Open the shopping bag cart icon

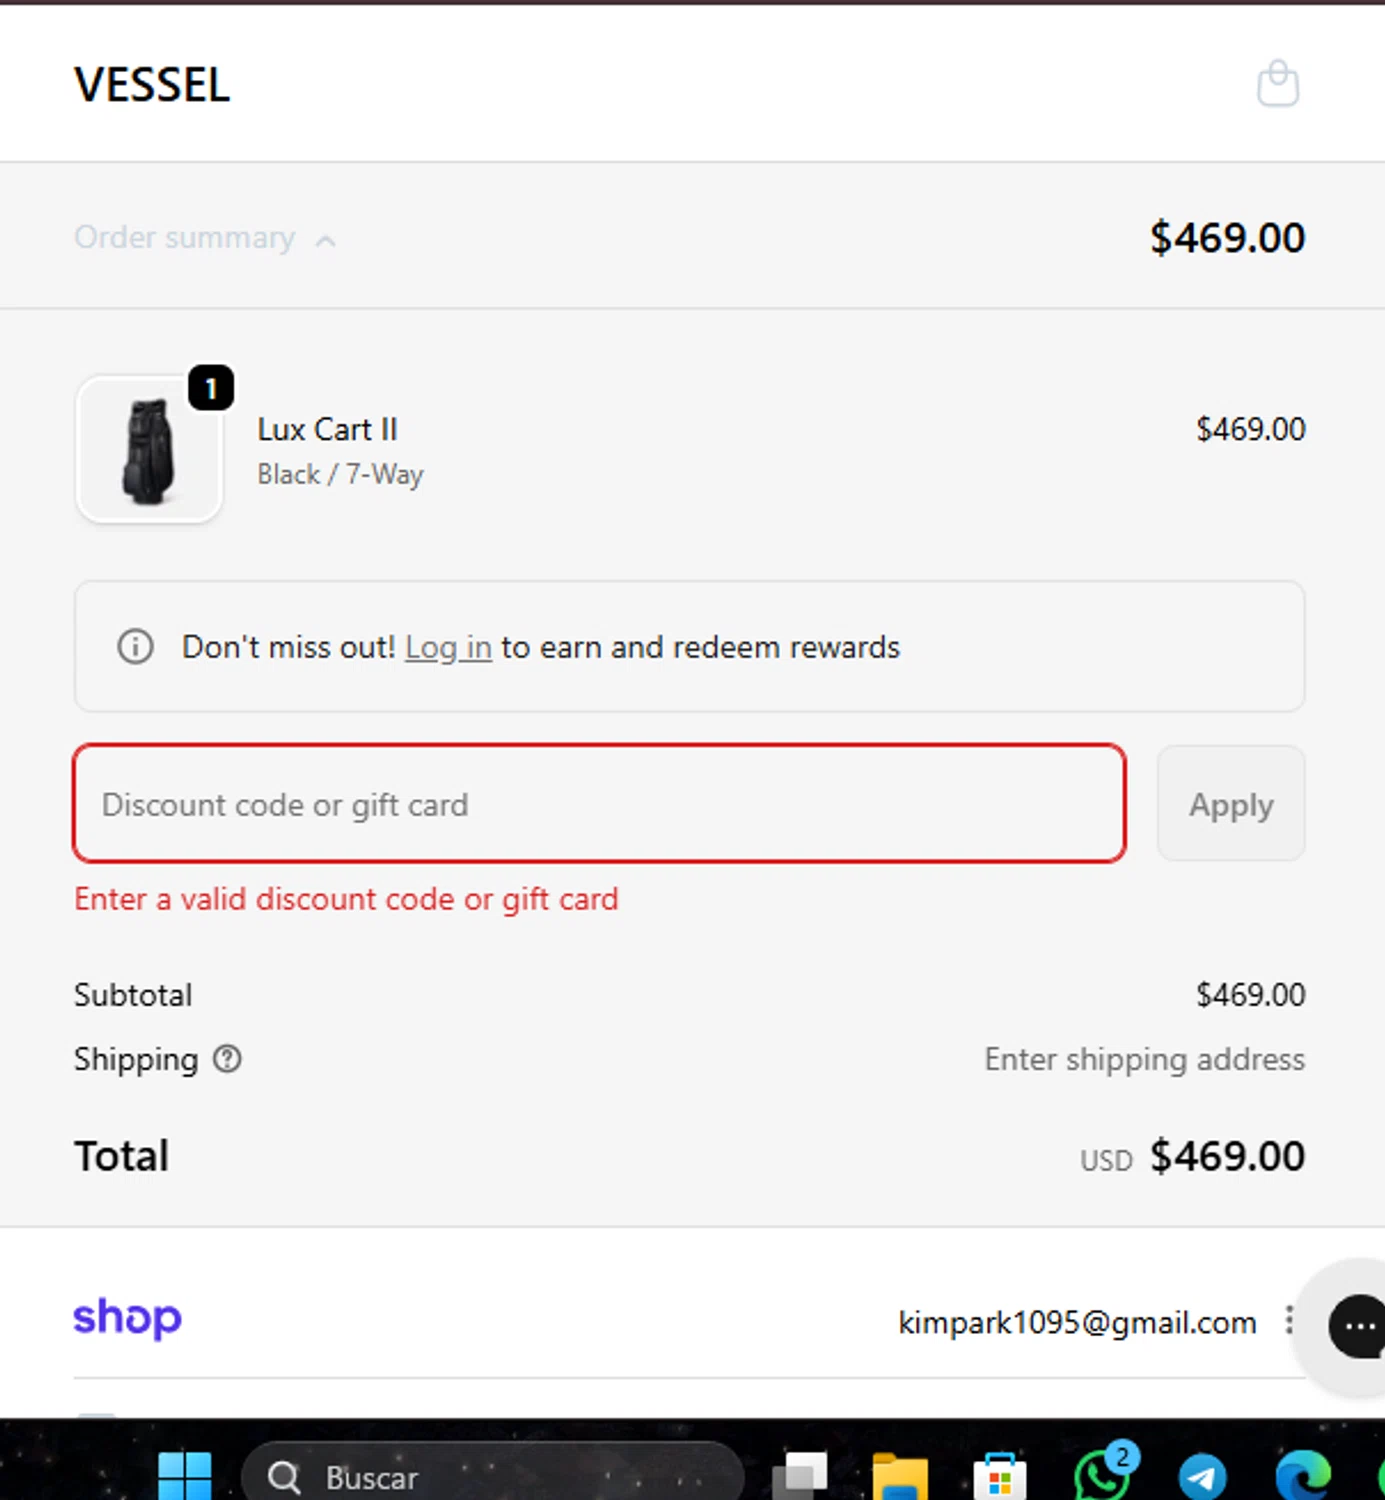(1277, 84)
